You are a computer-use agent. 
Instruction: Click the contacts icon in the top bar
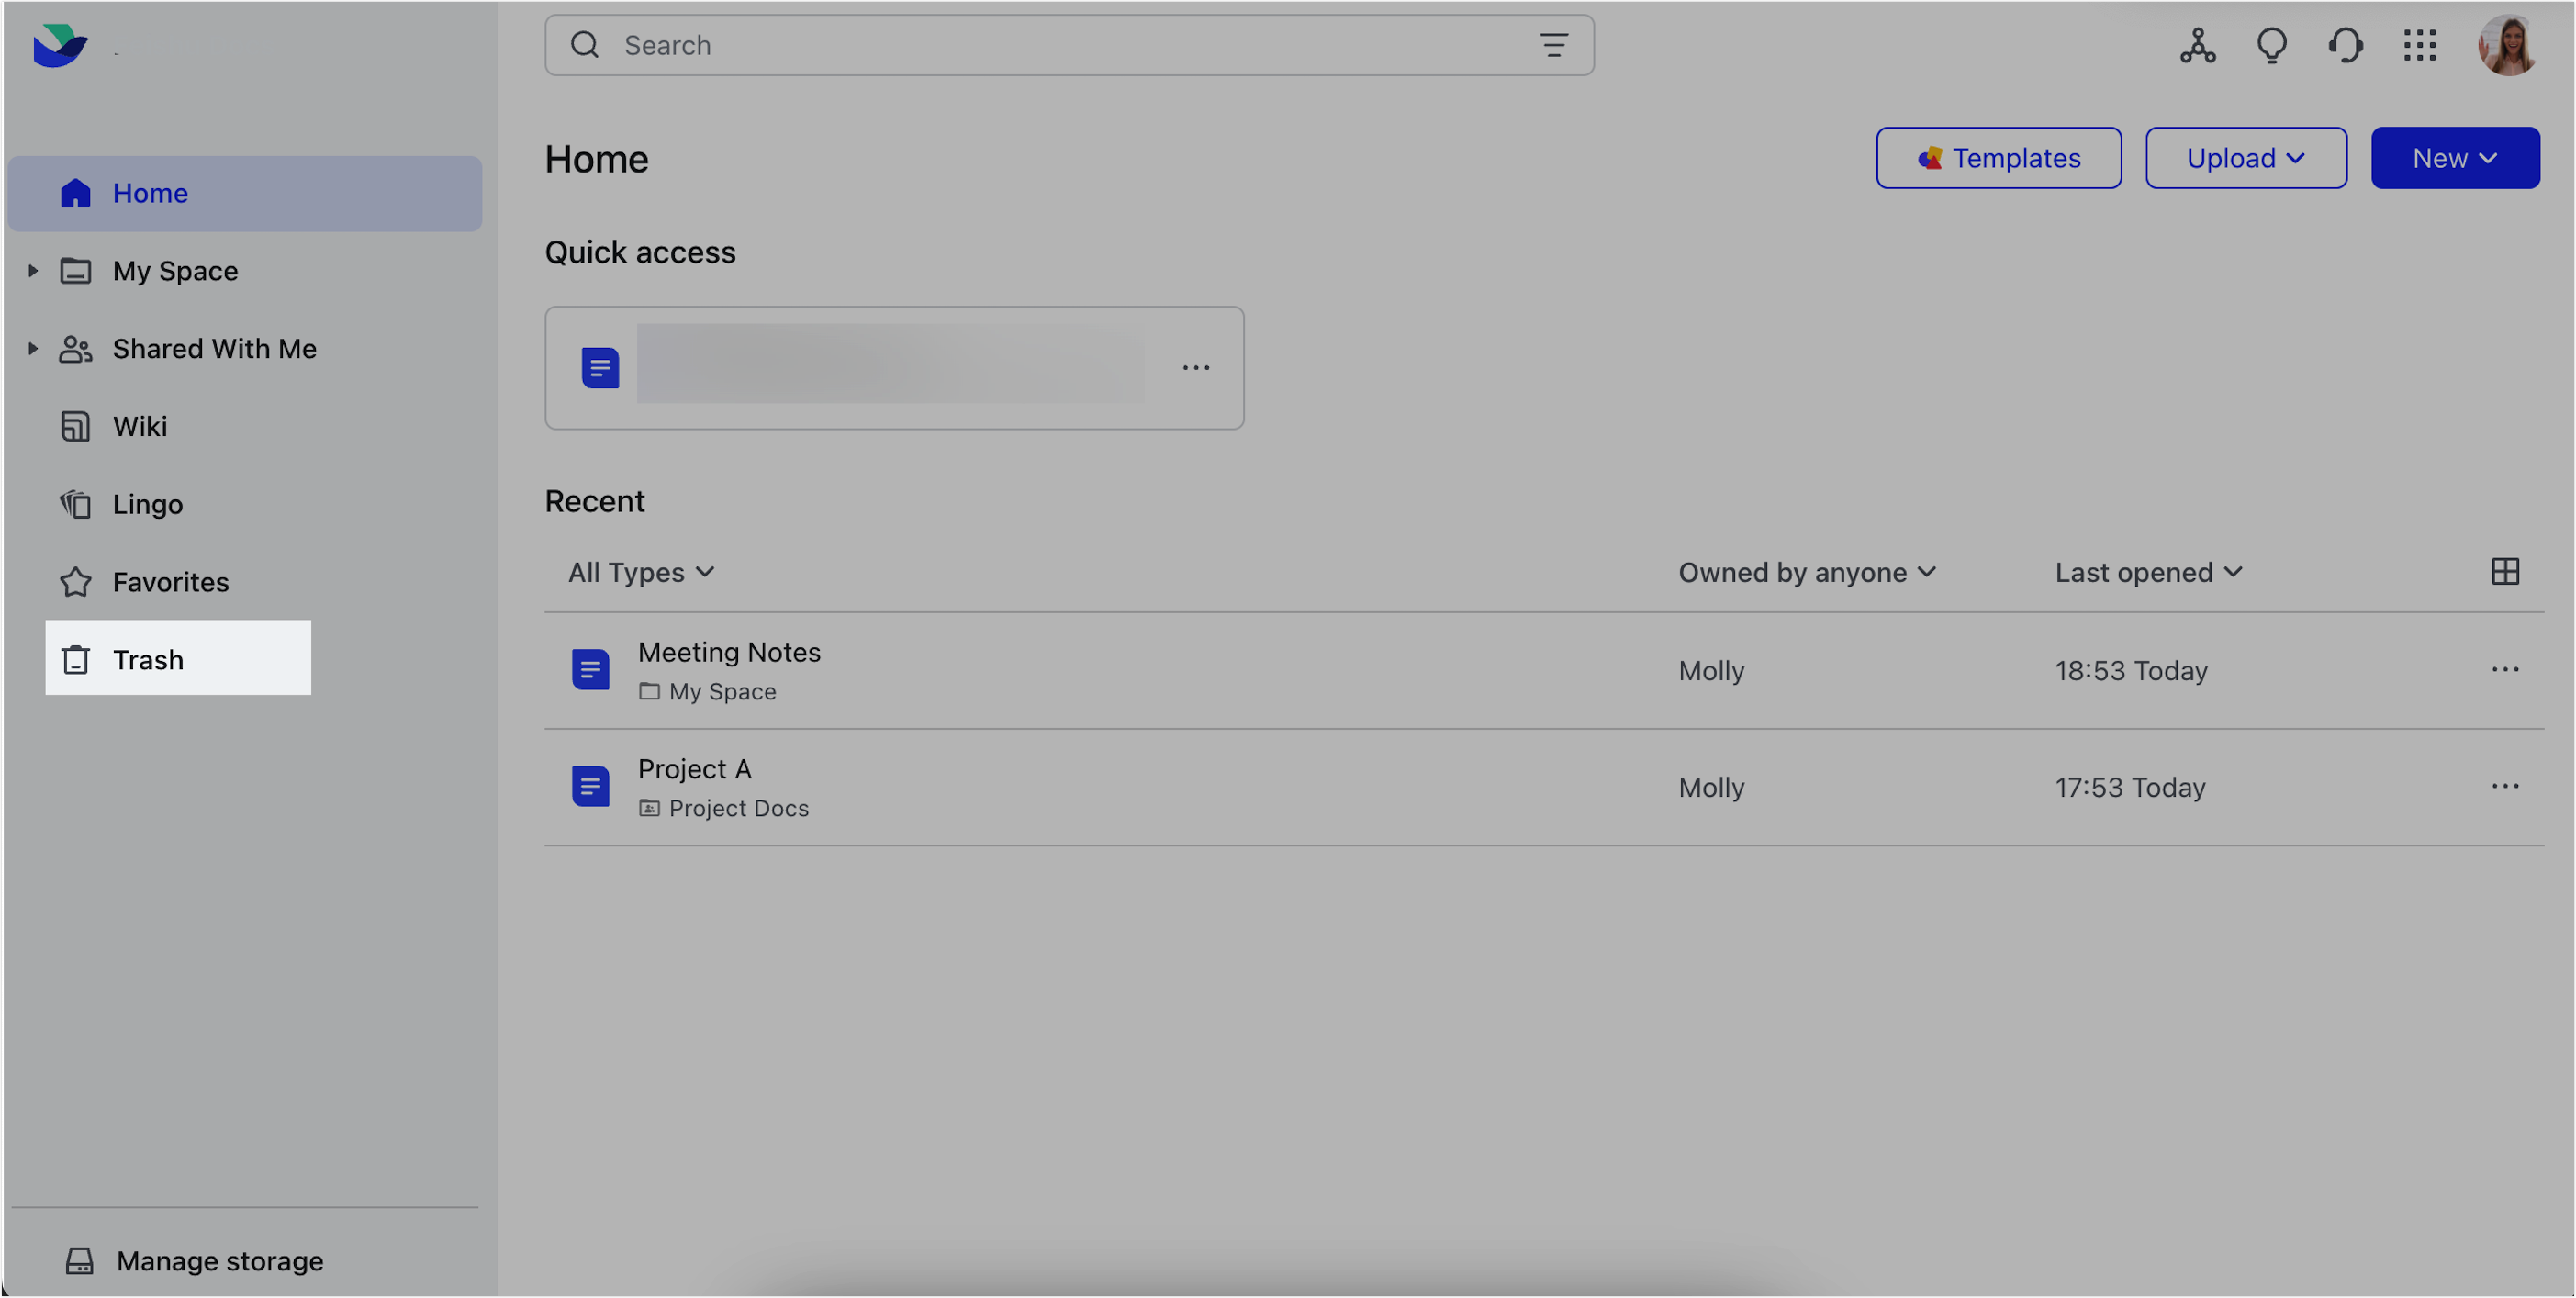pyautogui.click(x=2196, y=45)
